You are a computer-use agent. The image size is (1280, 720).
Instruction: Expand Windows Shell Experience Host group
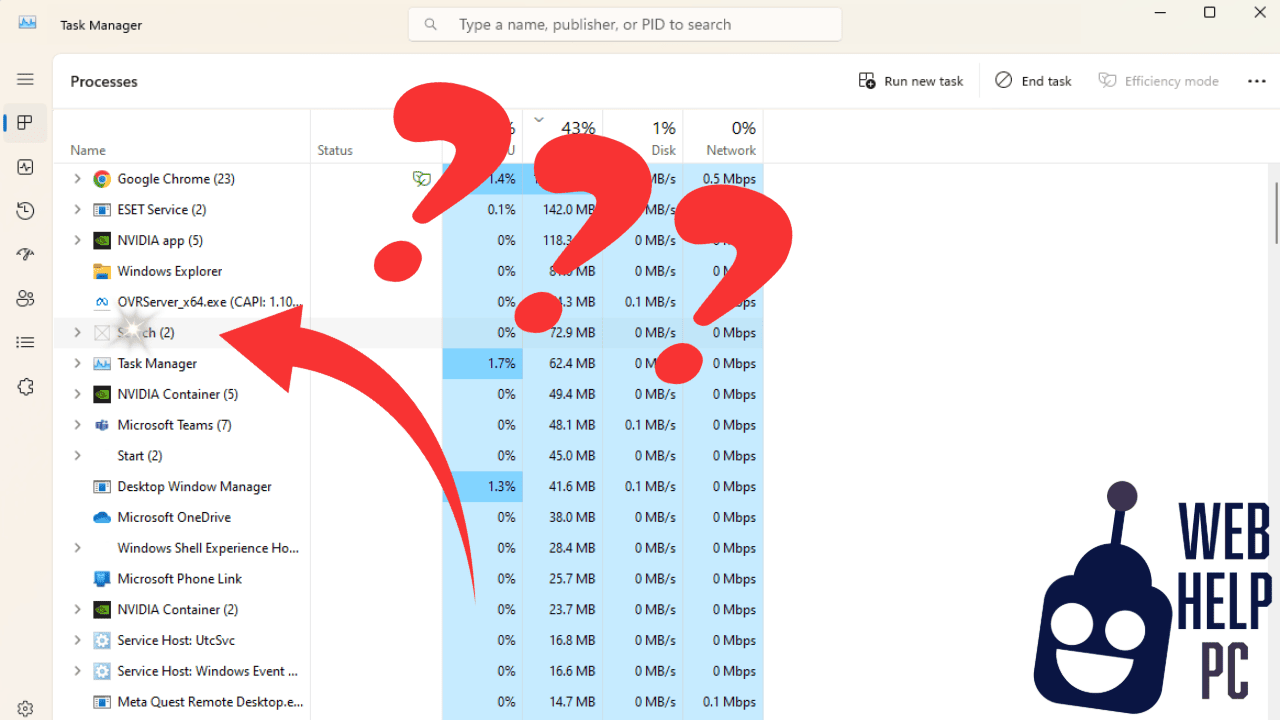77,548
